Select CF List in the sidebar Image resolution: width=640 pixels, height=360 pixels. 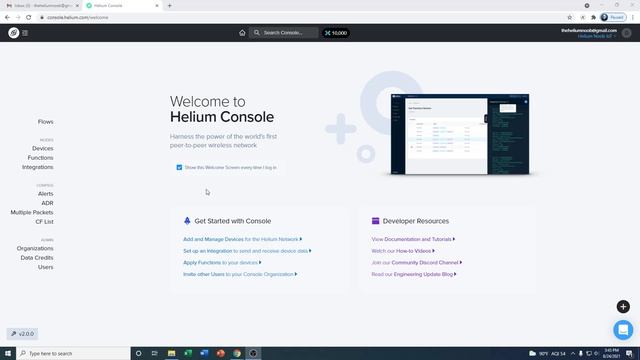pos(44,222)
